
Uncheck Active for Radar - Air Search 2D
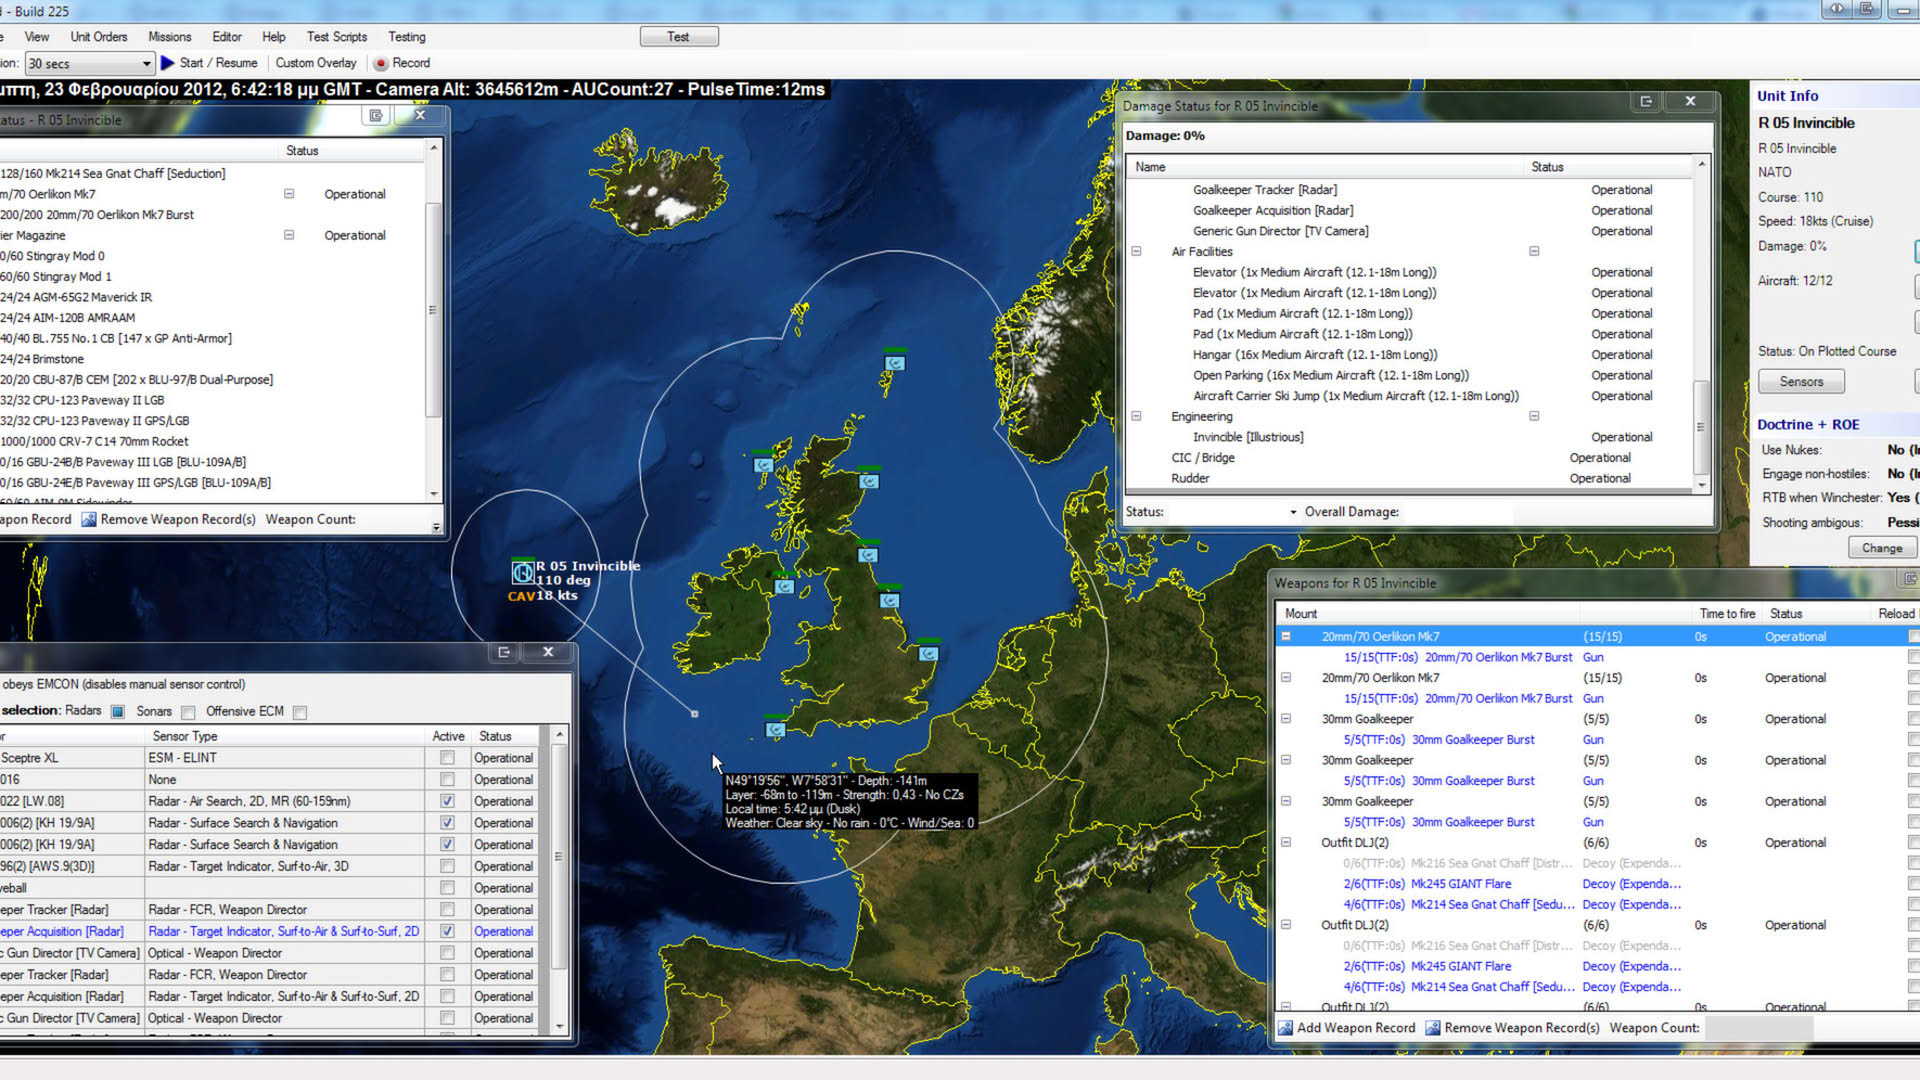(447, 801)
